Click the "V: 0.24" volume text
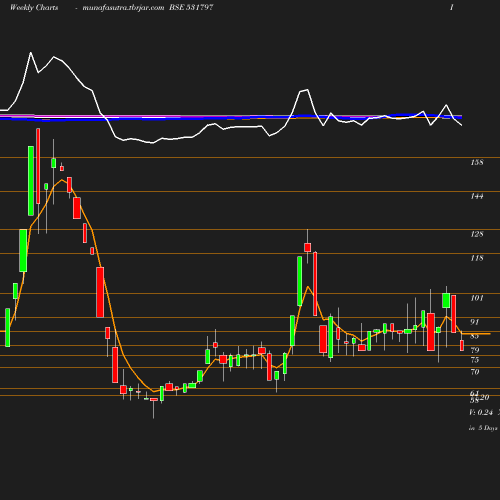Image resolution: width=500 pixels, height=500 pixels. pos(481,412)
